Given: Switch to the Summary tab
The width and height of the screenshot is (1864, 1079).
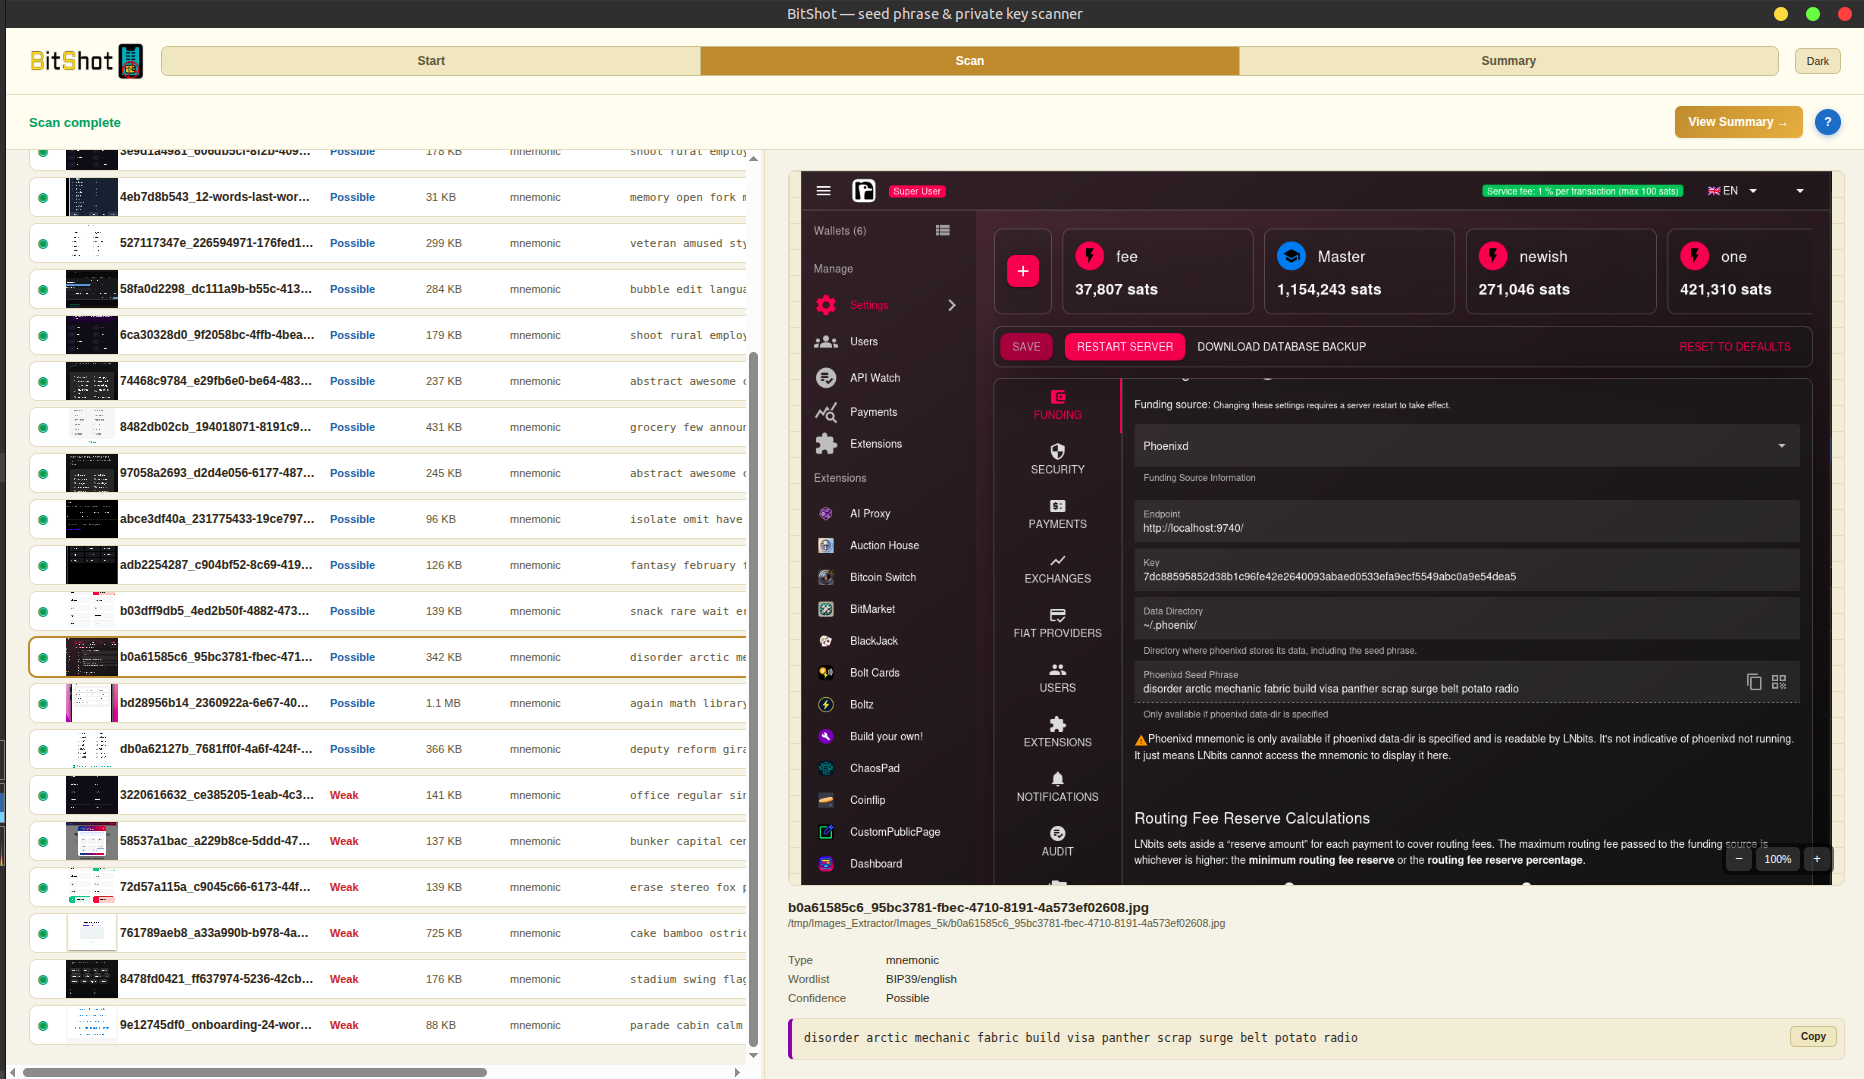Looking at the screenshot, I should point(1508,61).
